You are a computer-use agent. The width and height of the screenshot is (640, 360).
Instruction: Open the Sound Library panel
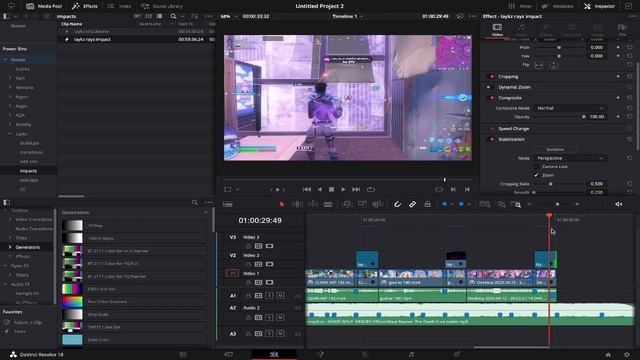click(162, 6)
